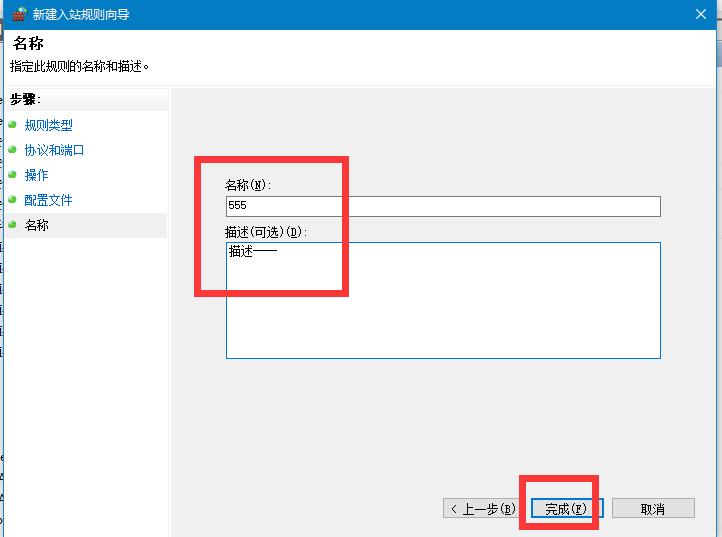The image size is (722, 537).
Task: Click green bullet beside 协议和端口
Action: click(x=12, y=149)
